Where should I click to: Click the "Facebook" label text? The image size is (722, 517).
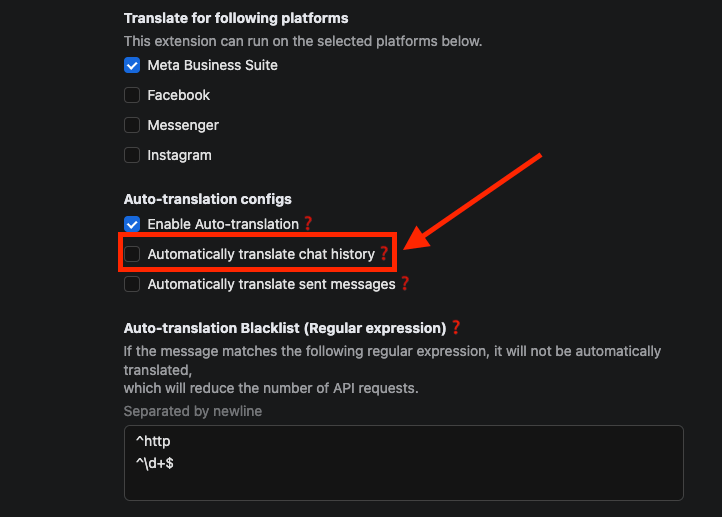pos(178,95)
